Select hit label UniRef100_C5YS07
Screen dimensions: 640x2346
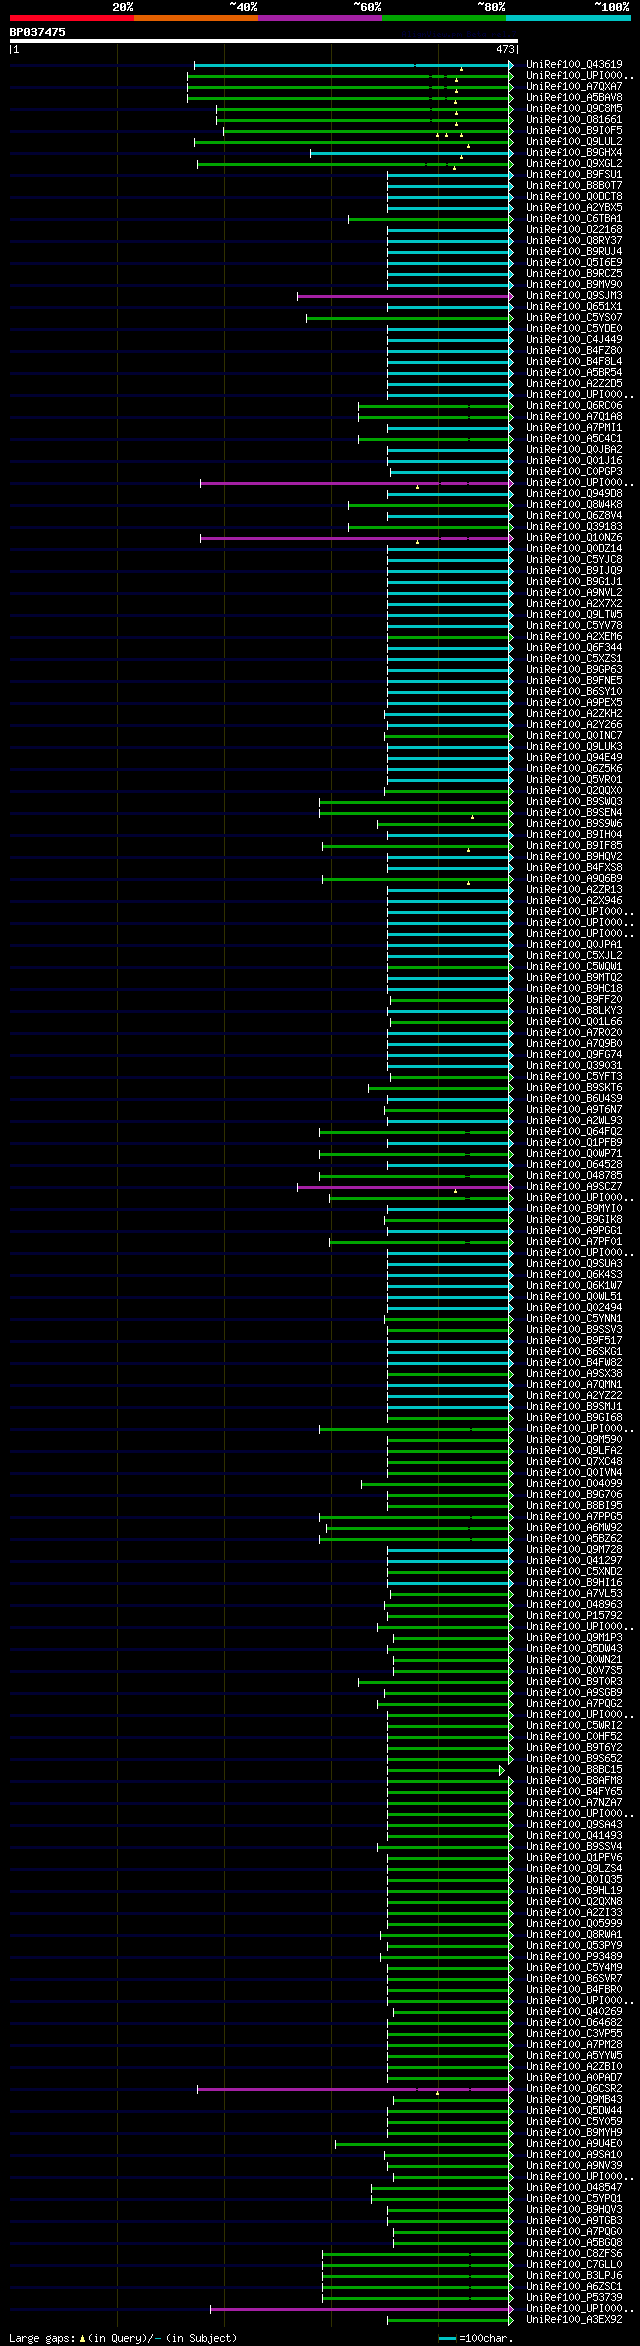[x=574, y=317]
